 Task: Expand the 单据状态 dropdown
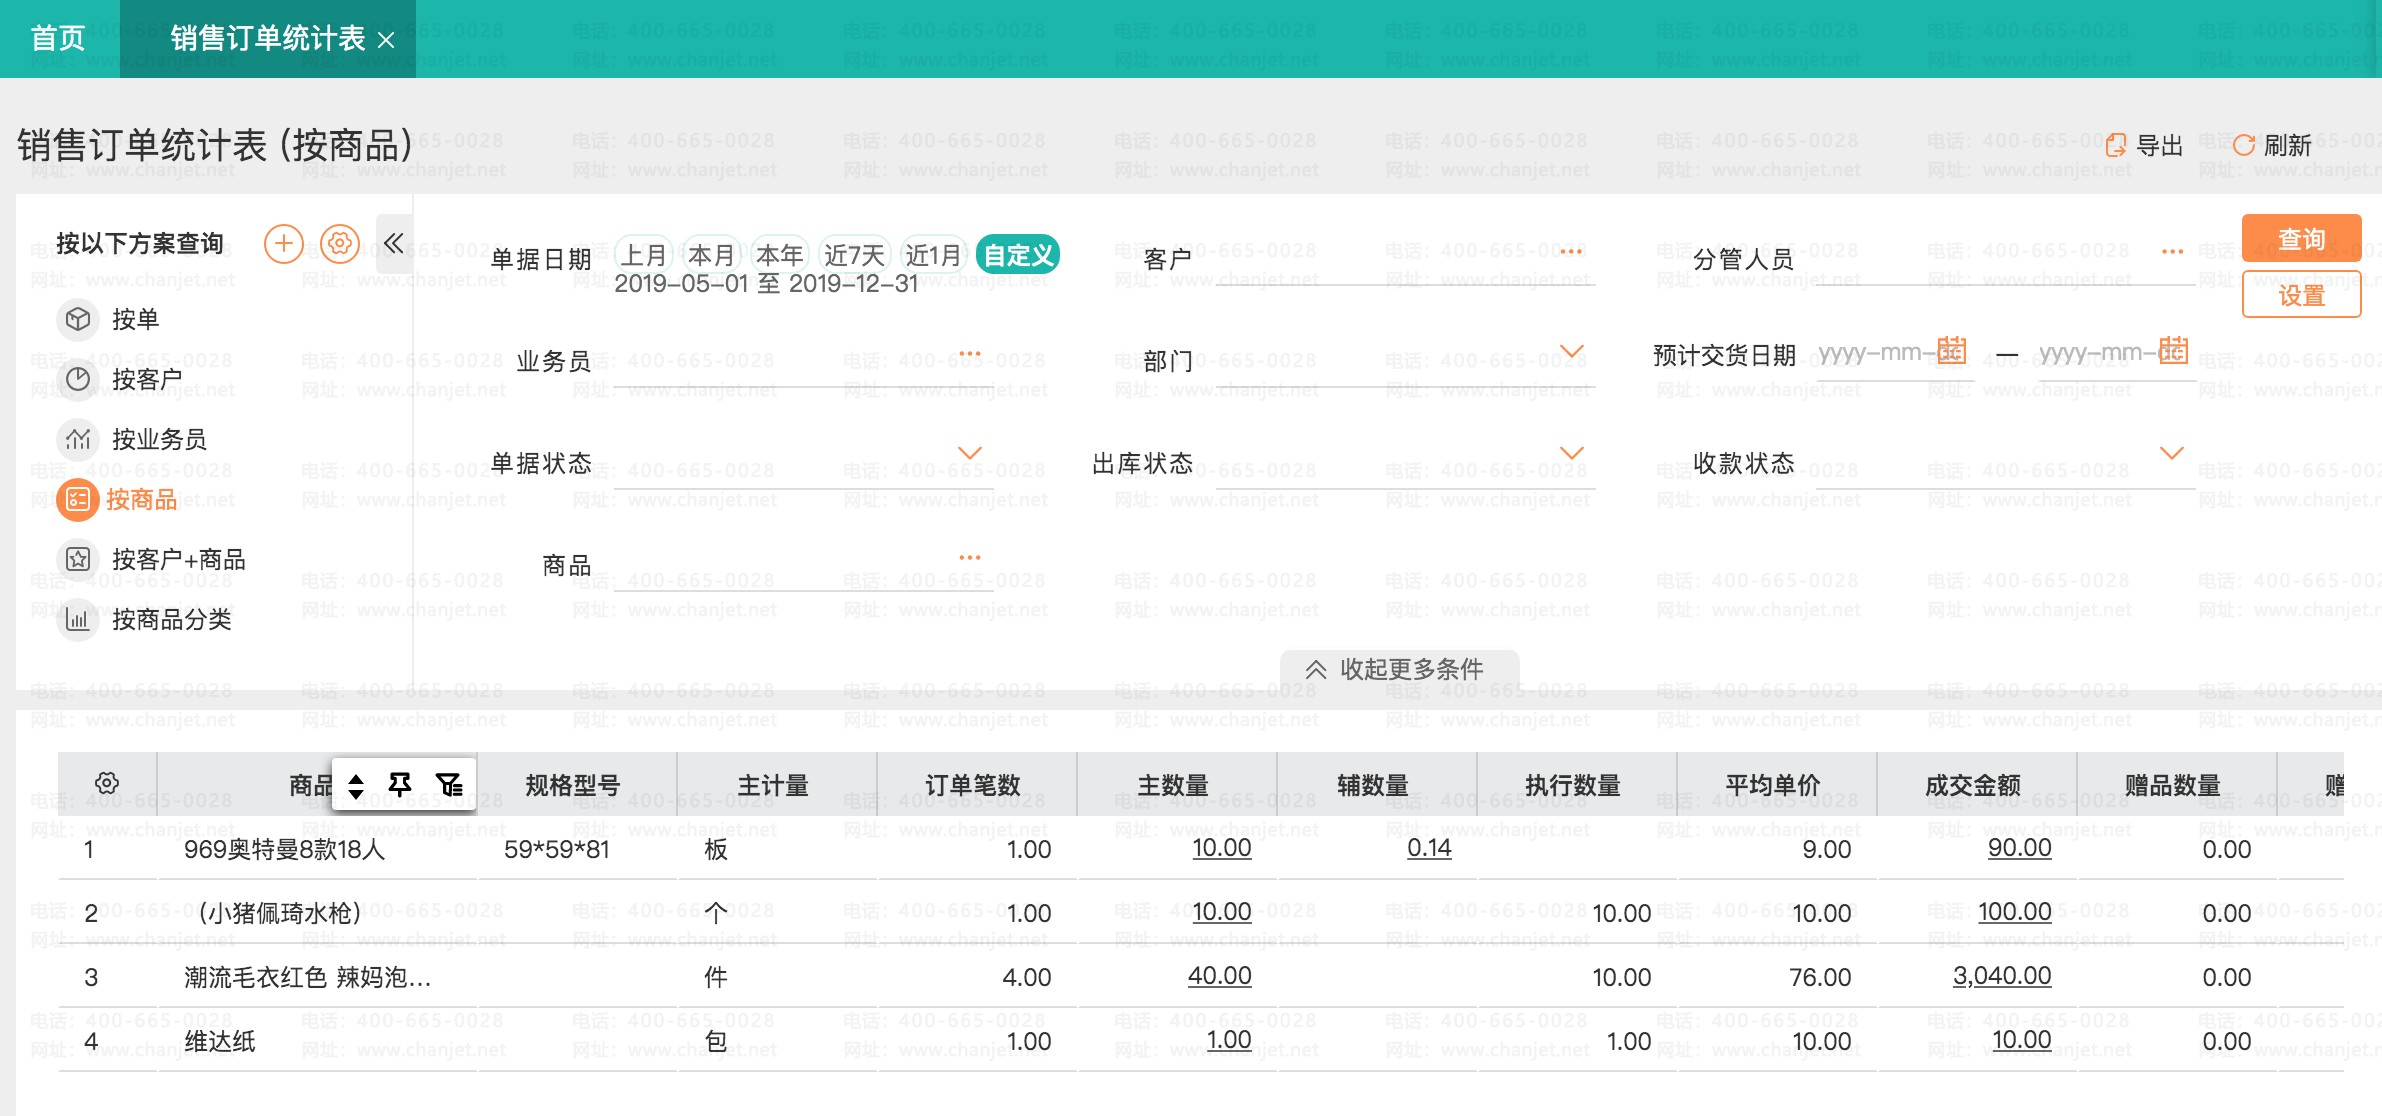tap(970, 453)
